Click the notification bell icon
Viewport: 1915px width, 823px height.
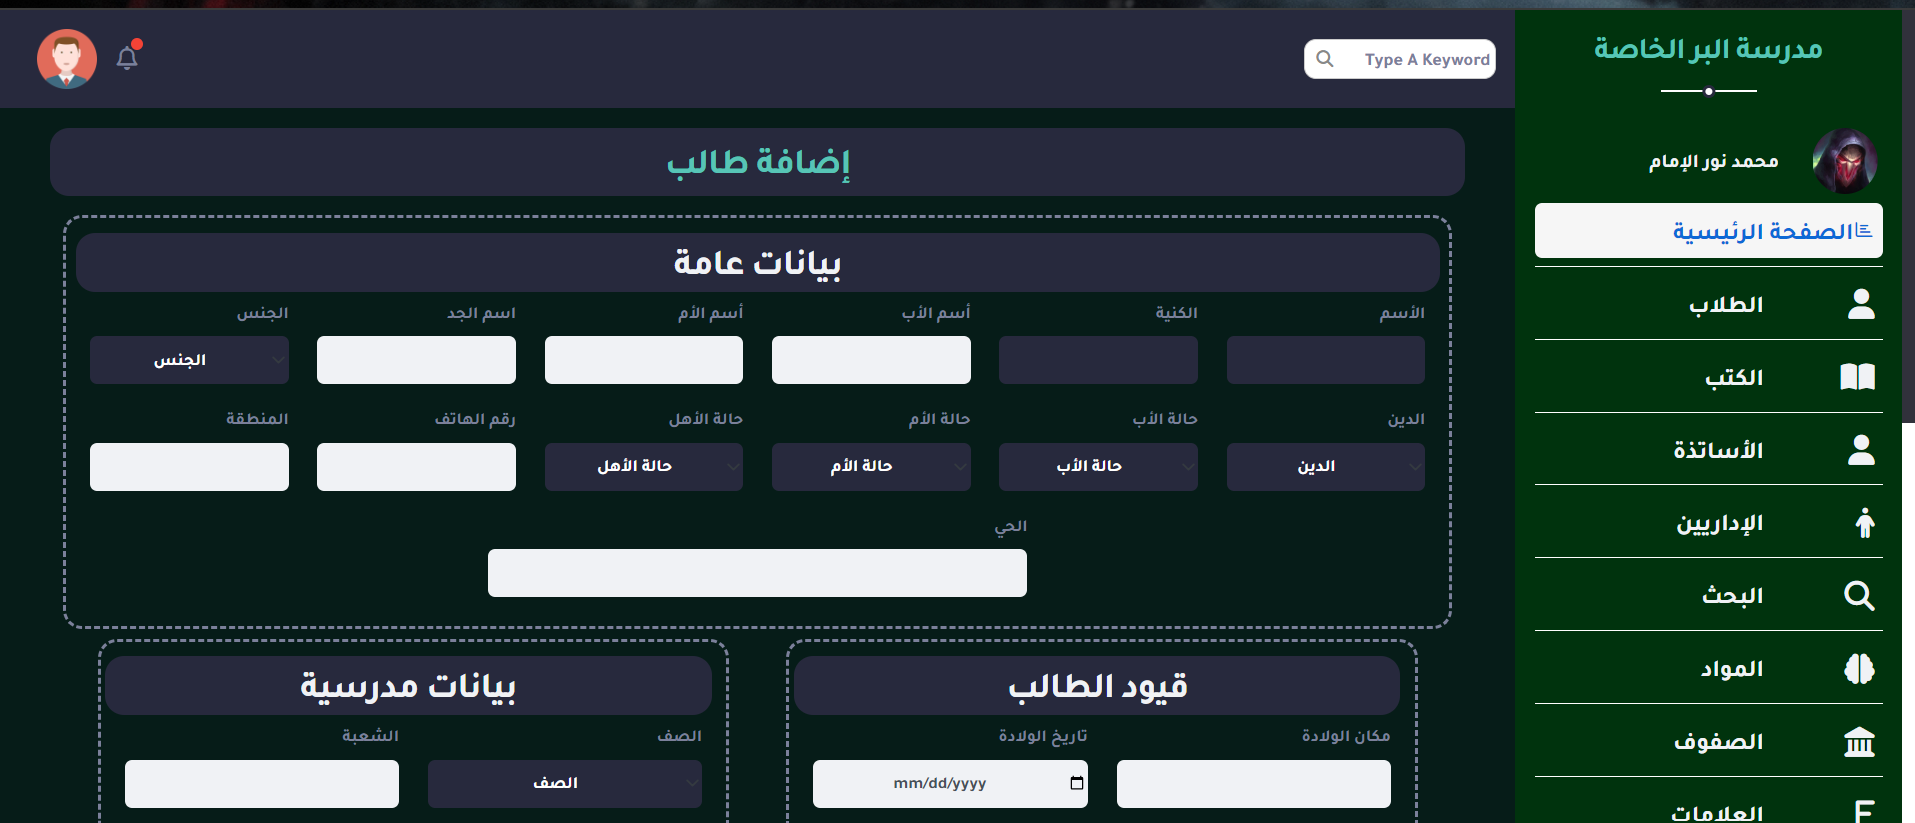click(x=127, y=58)
